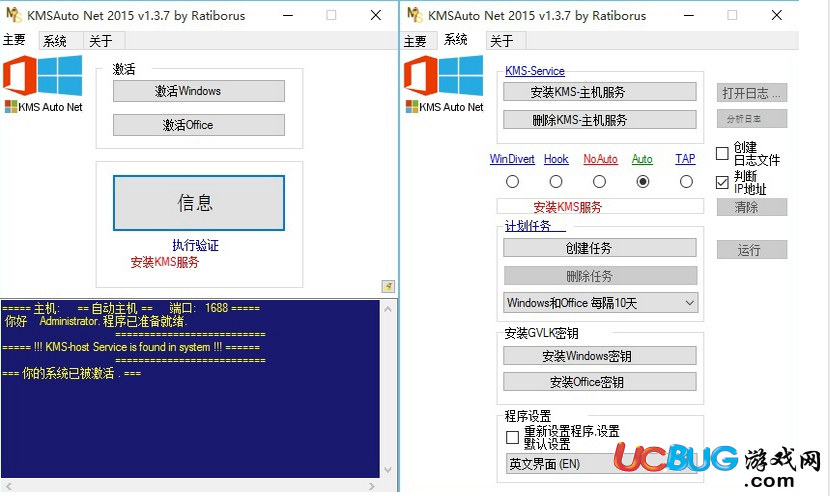This screenshot has width=830, height=496.
Task: Click the large 信息 button
Action: (199, 203)
